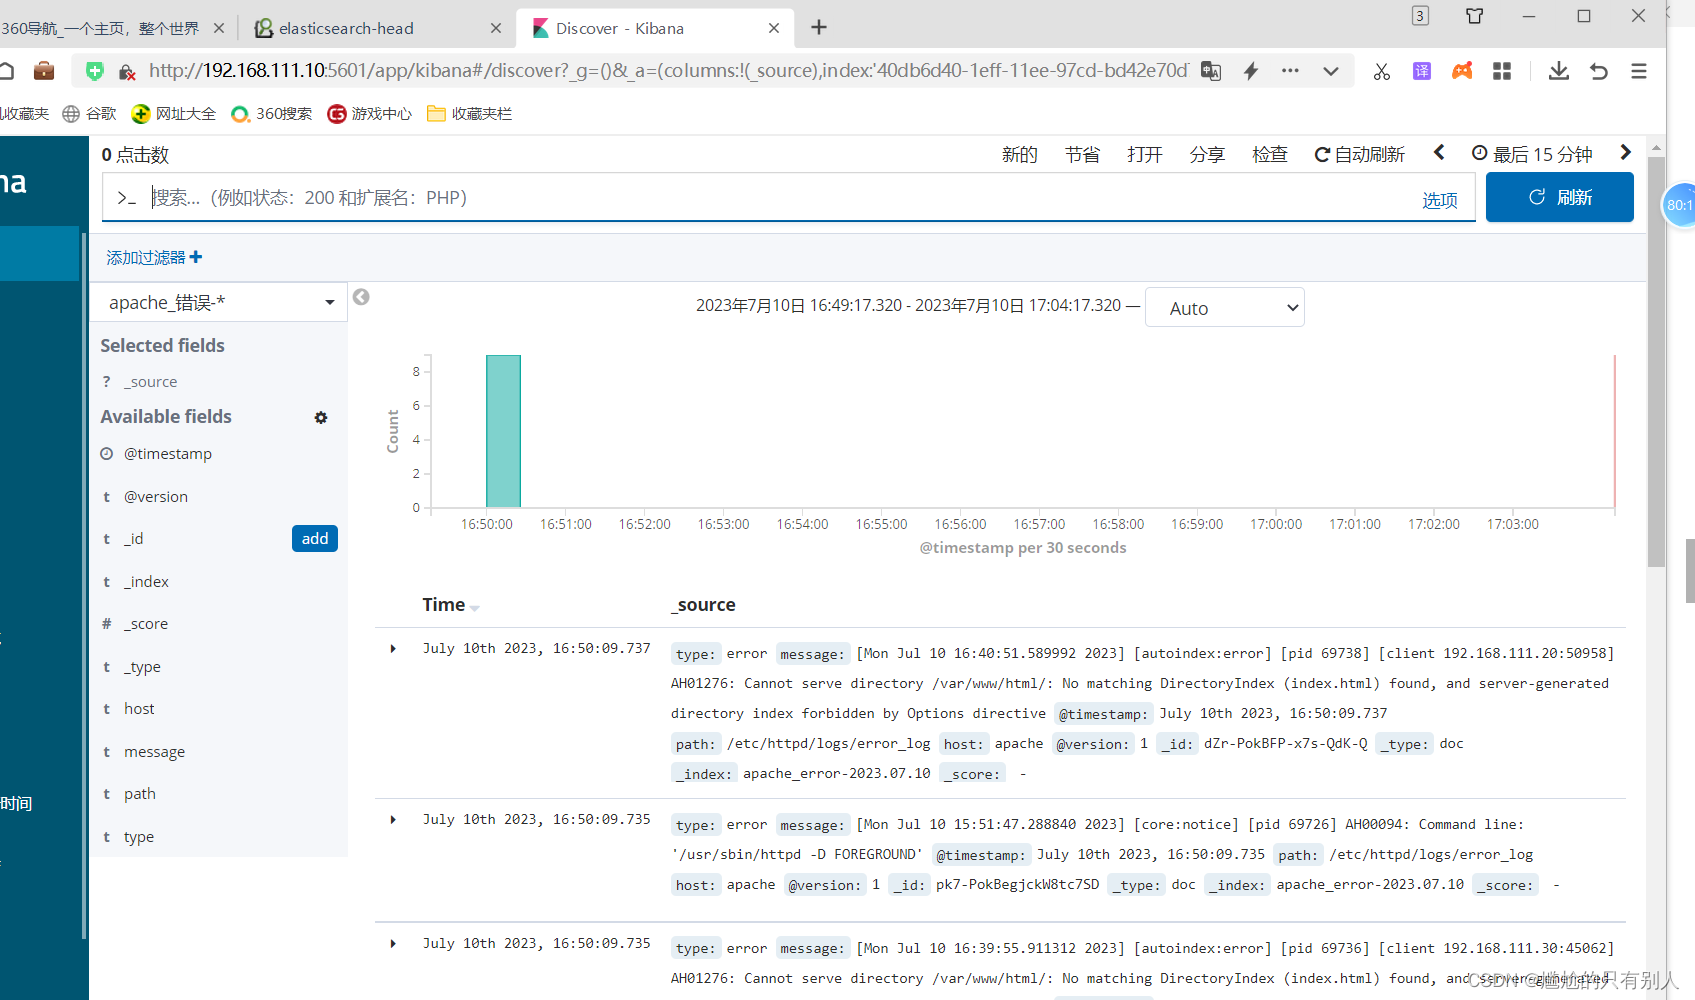1695x1000 pixels.
Task: Click the undo closed tab icon
Action: click(1599, 71)
